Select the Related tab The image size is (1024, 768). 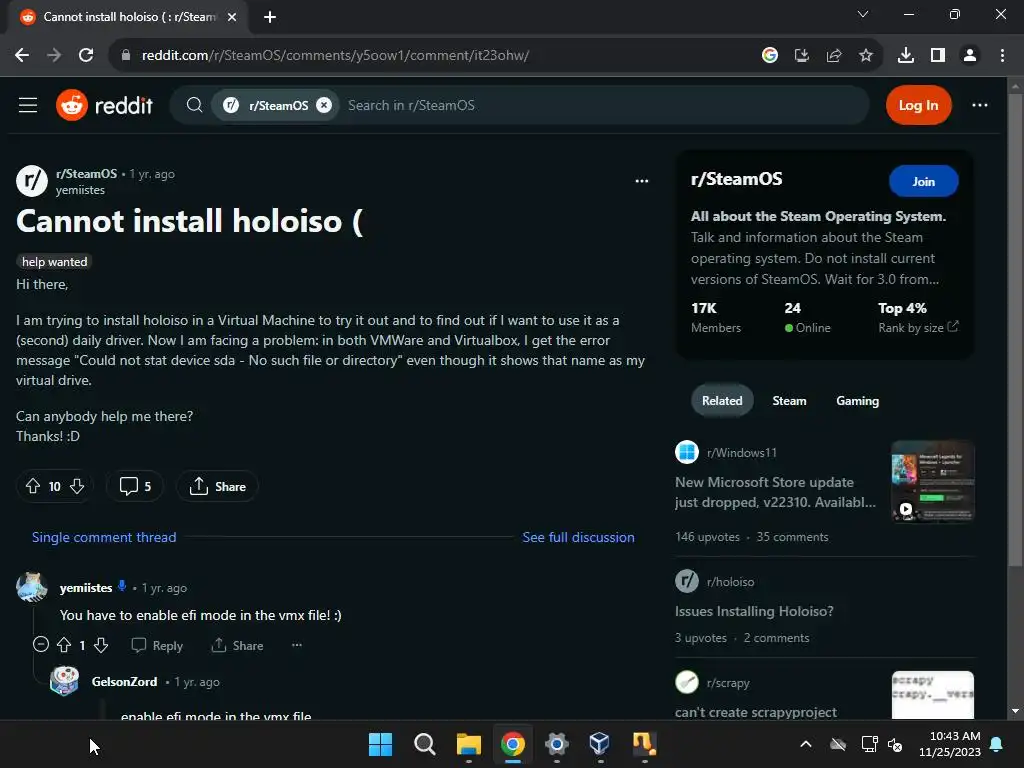point(722,400)
